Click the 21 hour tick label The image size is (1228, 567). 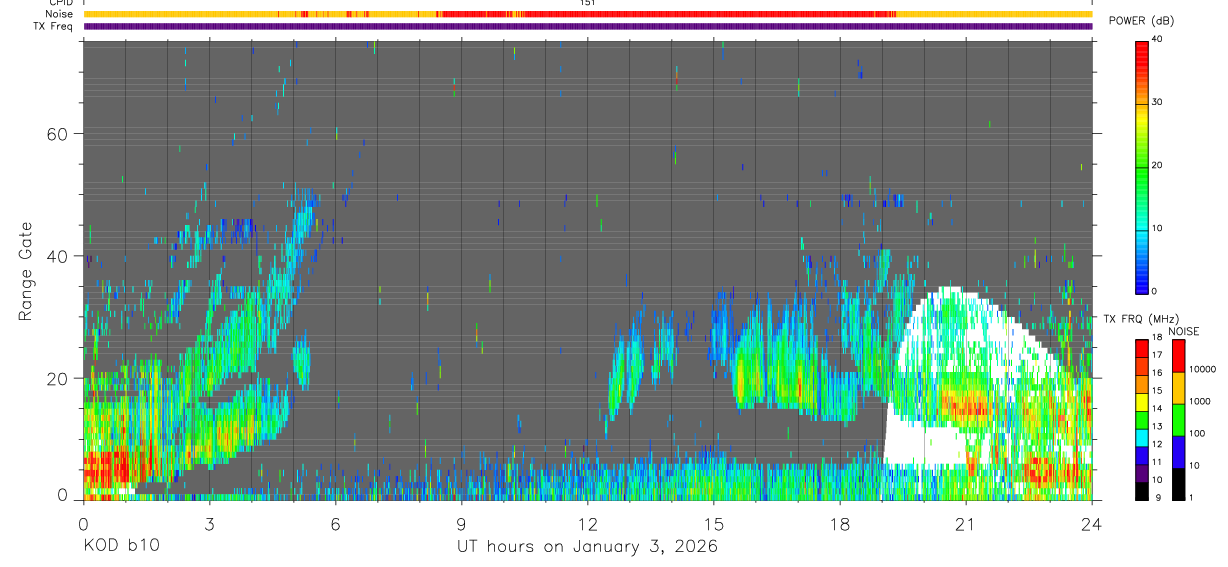click(966, 524)
